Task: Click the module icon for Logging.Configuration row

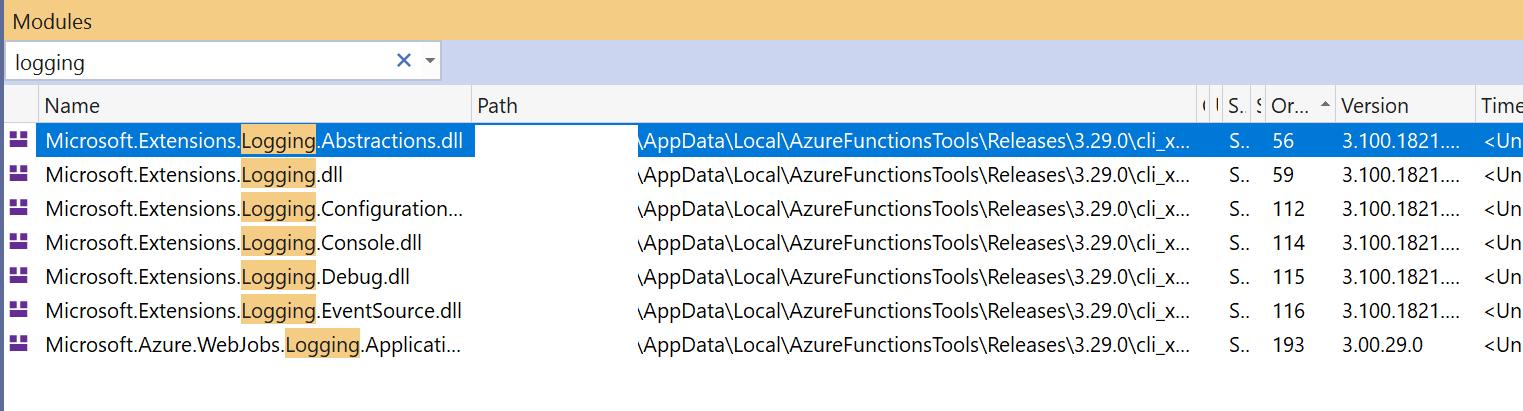Action: point(18,209)
